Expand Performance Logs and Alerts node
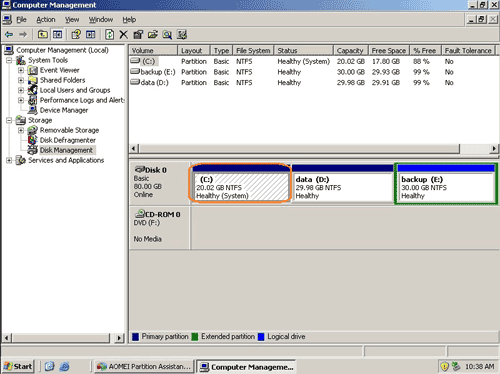This screenshot has width=500, height=374. pos(21,100)
